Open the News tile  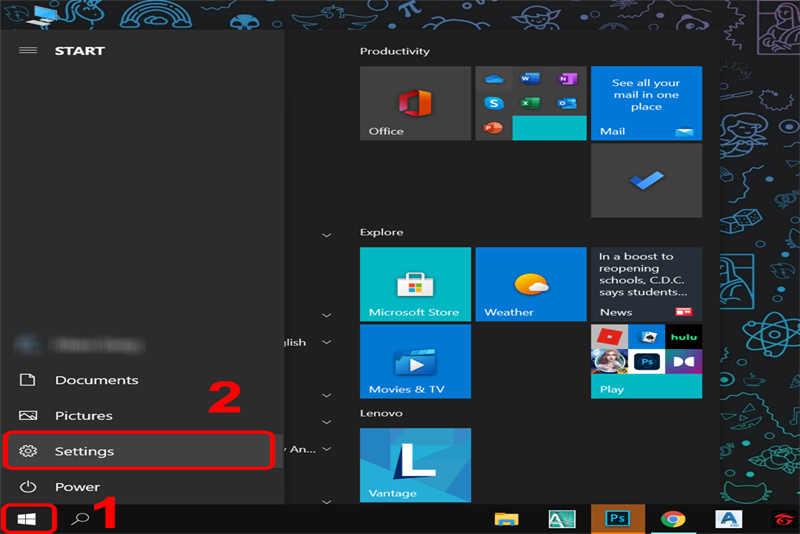[x=646, y=284]
